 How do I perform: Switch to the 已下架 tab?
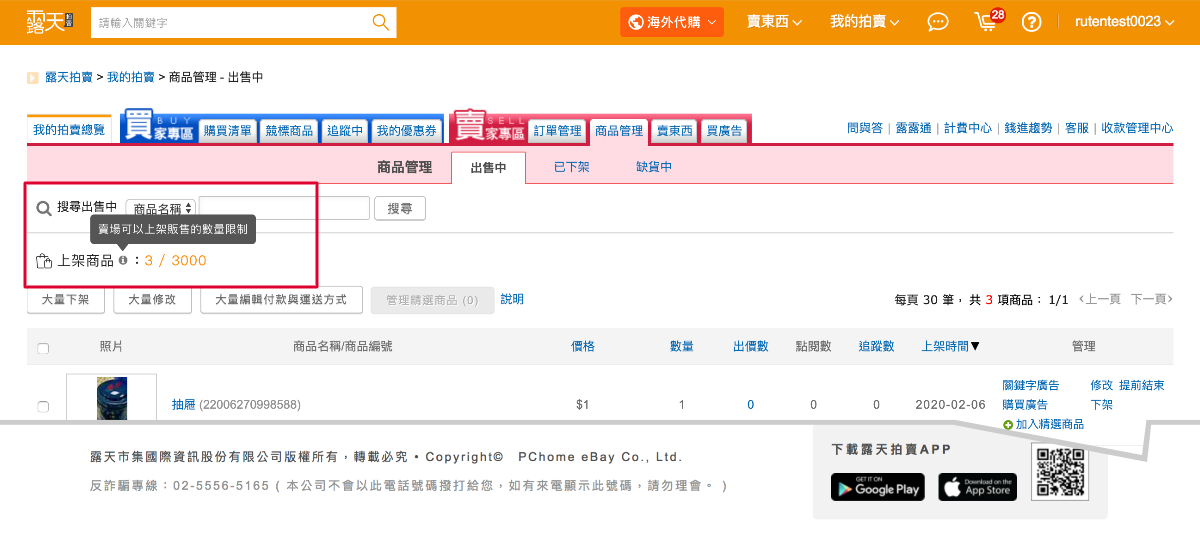[x=571, y=167]
